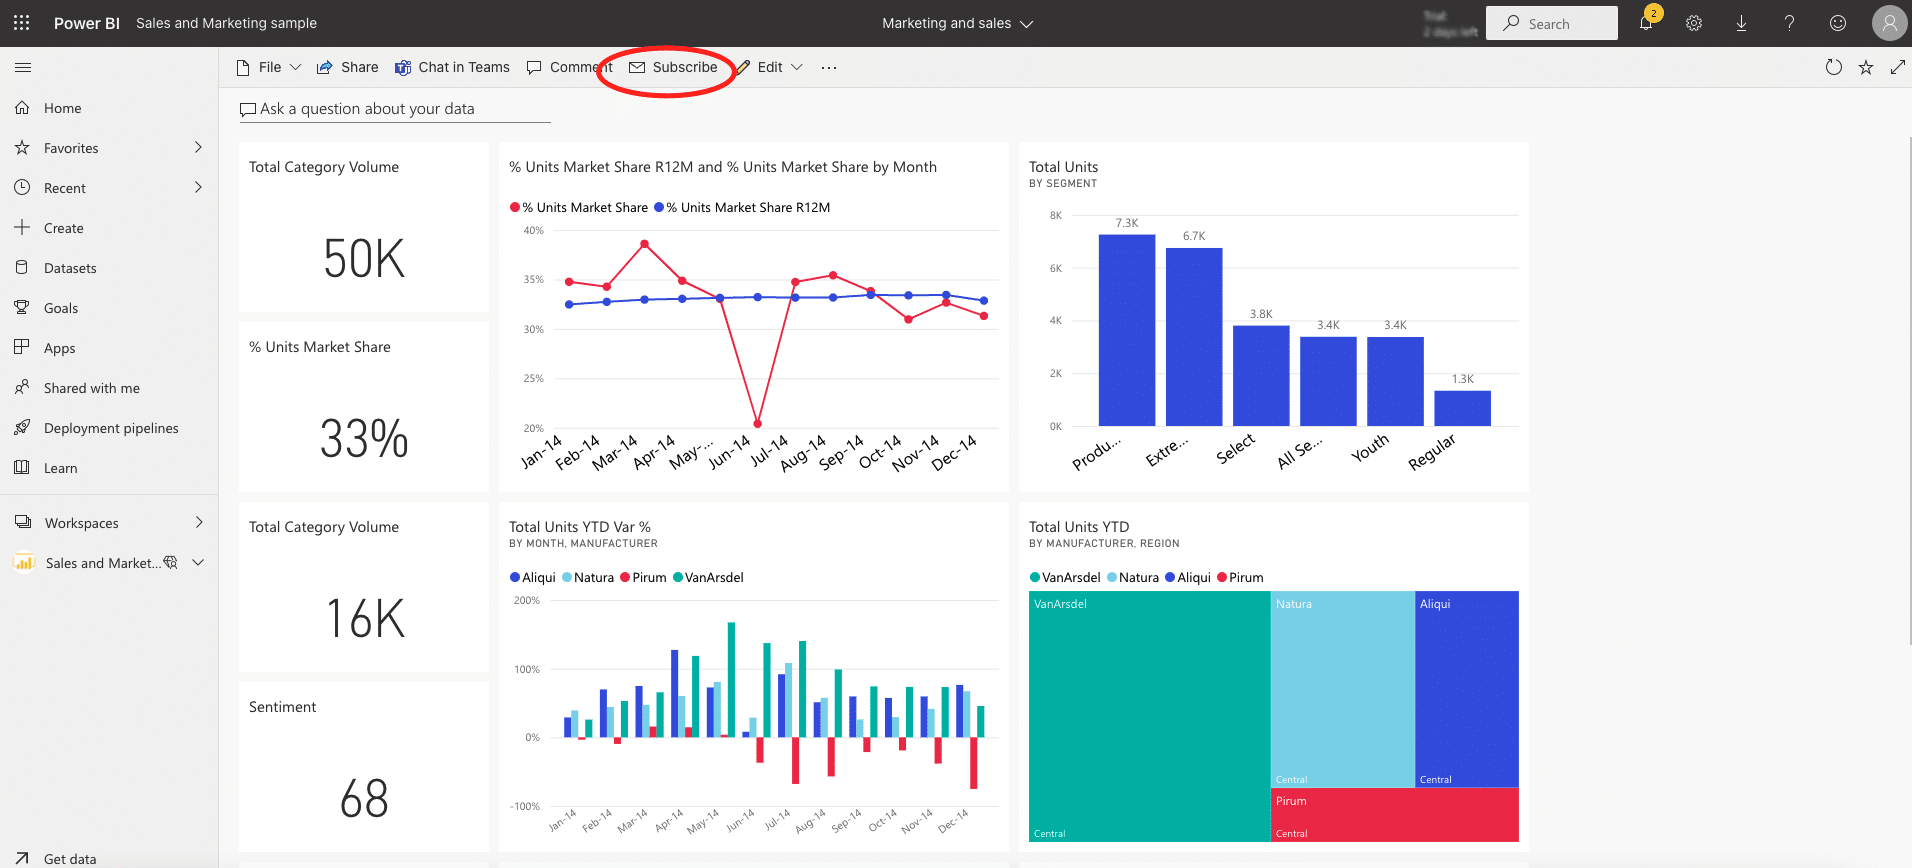Click the Get data arrow icon
The image size is (1912, 868).
(x=22, y=858)
